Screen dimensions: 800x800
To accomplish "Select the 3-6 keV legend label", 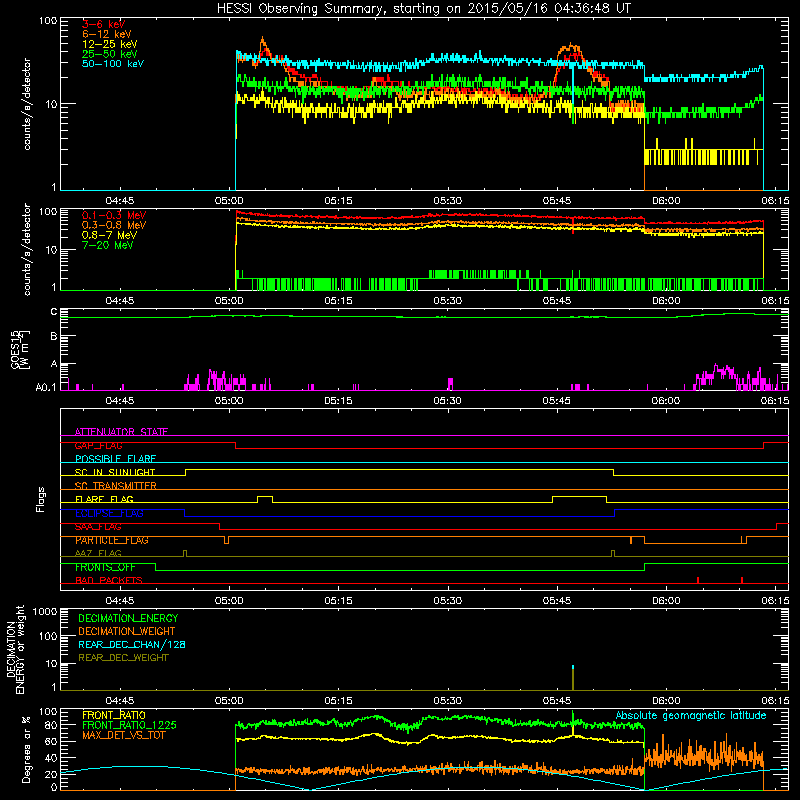I will pyautogui.click(x=103, y=24).
